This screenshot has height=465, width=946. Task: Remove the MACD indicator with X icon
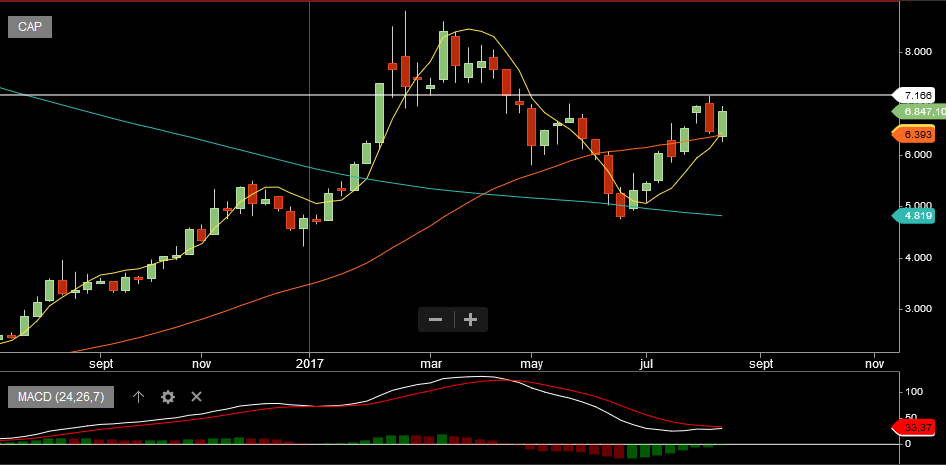[x=196, y=397]
